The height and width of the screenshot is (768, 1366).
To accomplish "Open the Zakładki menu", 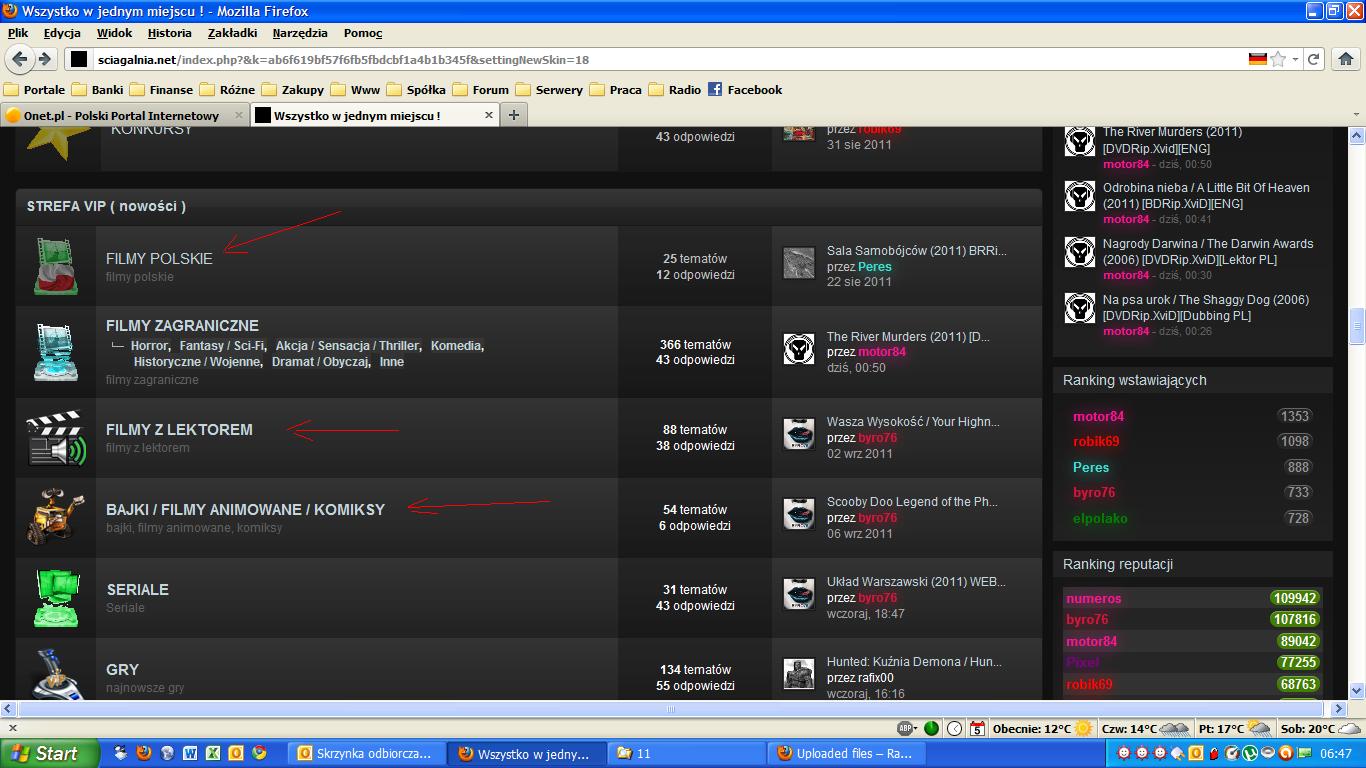I will coord(232,33).
